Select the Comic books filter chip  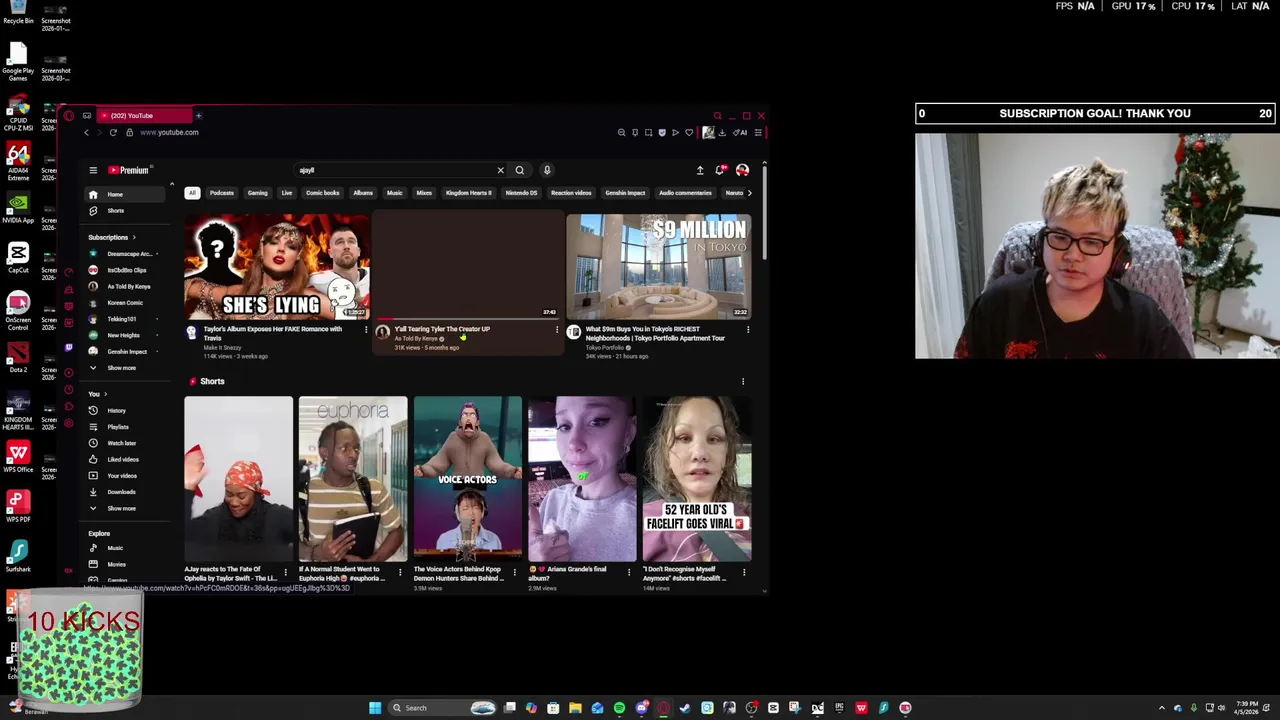coord(323,193)
